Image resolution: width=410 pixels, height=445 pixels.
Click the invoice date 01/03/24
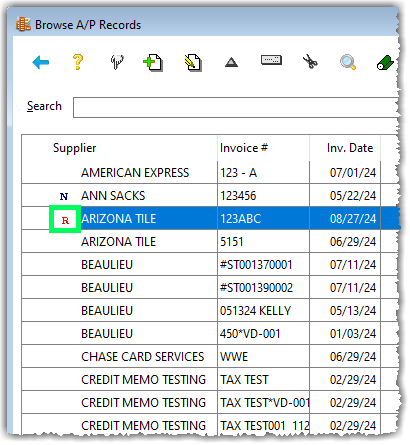point(353,334)
